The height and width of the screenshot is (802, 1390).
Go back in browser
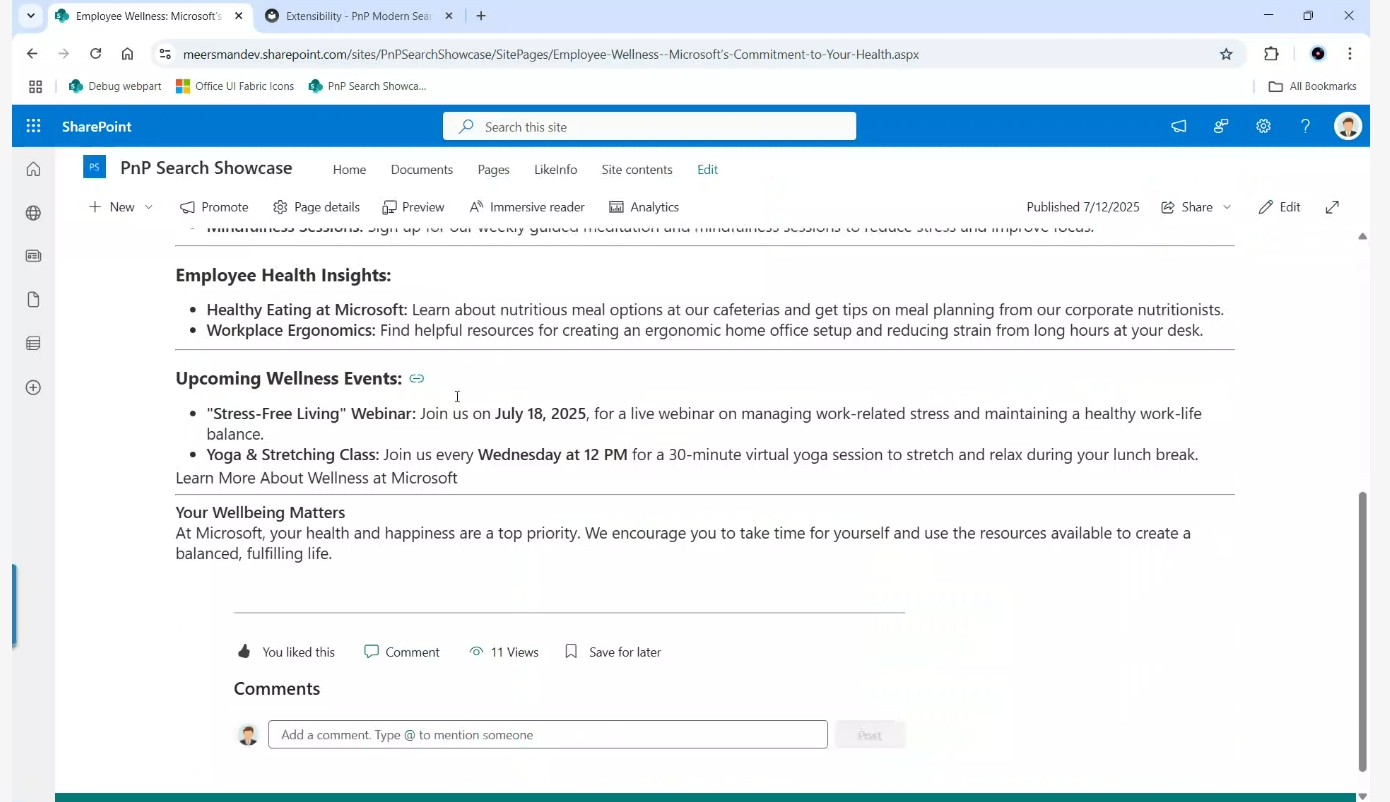click(x=32, y=54)
